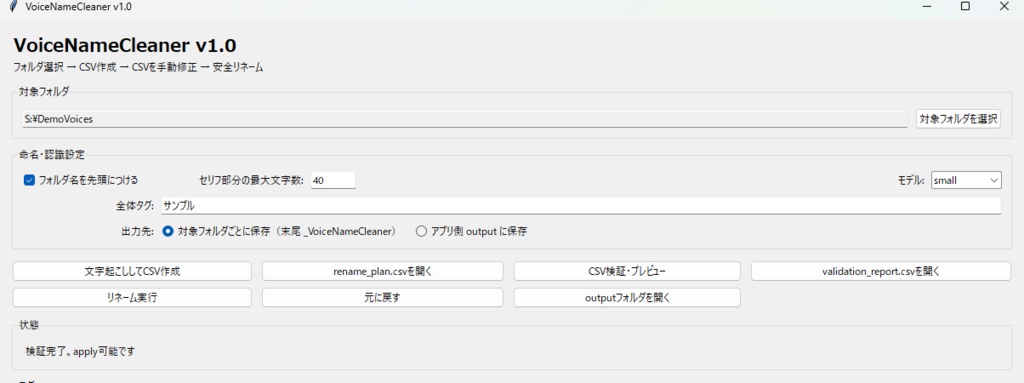Click the 検証完了 status message text
1024x383 pixels.
tap(80, 351)
